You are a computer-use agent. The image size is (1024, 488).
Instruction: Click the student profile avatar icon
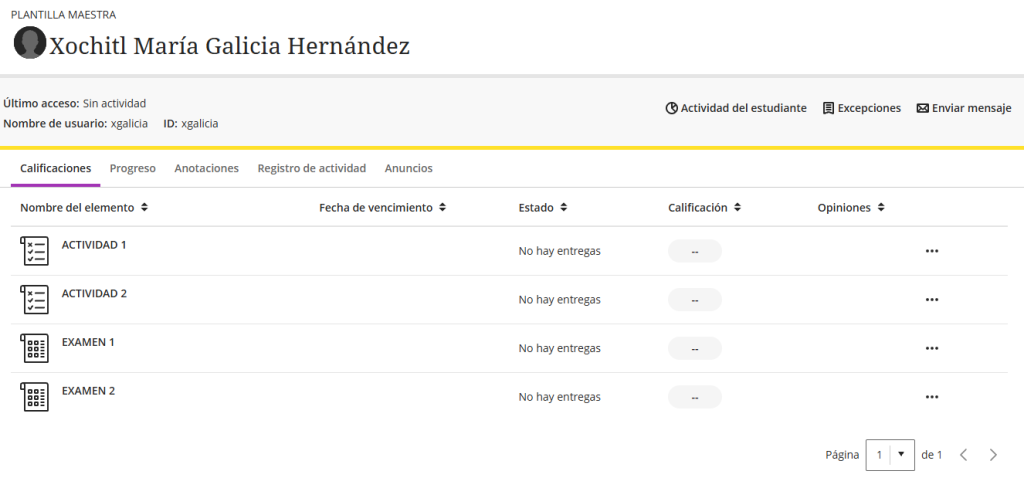[x=30, y=43]
